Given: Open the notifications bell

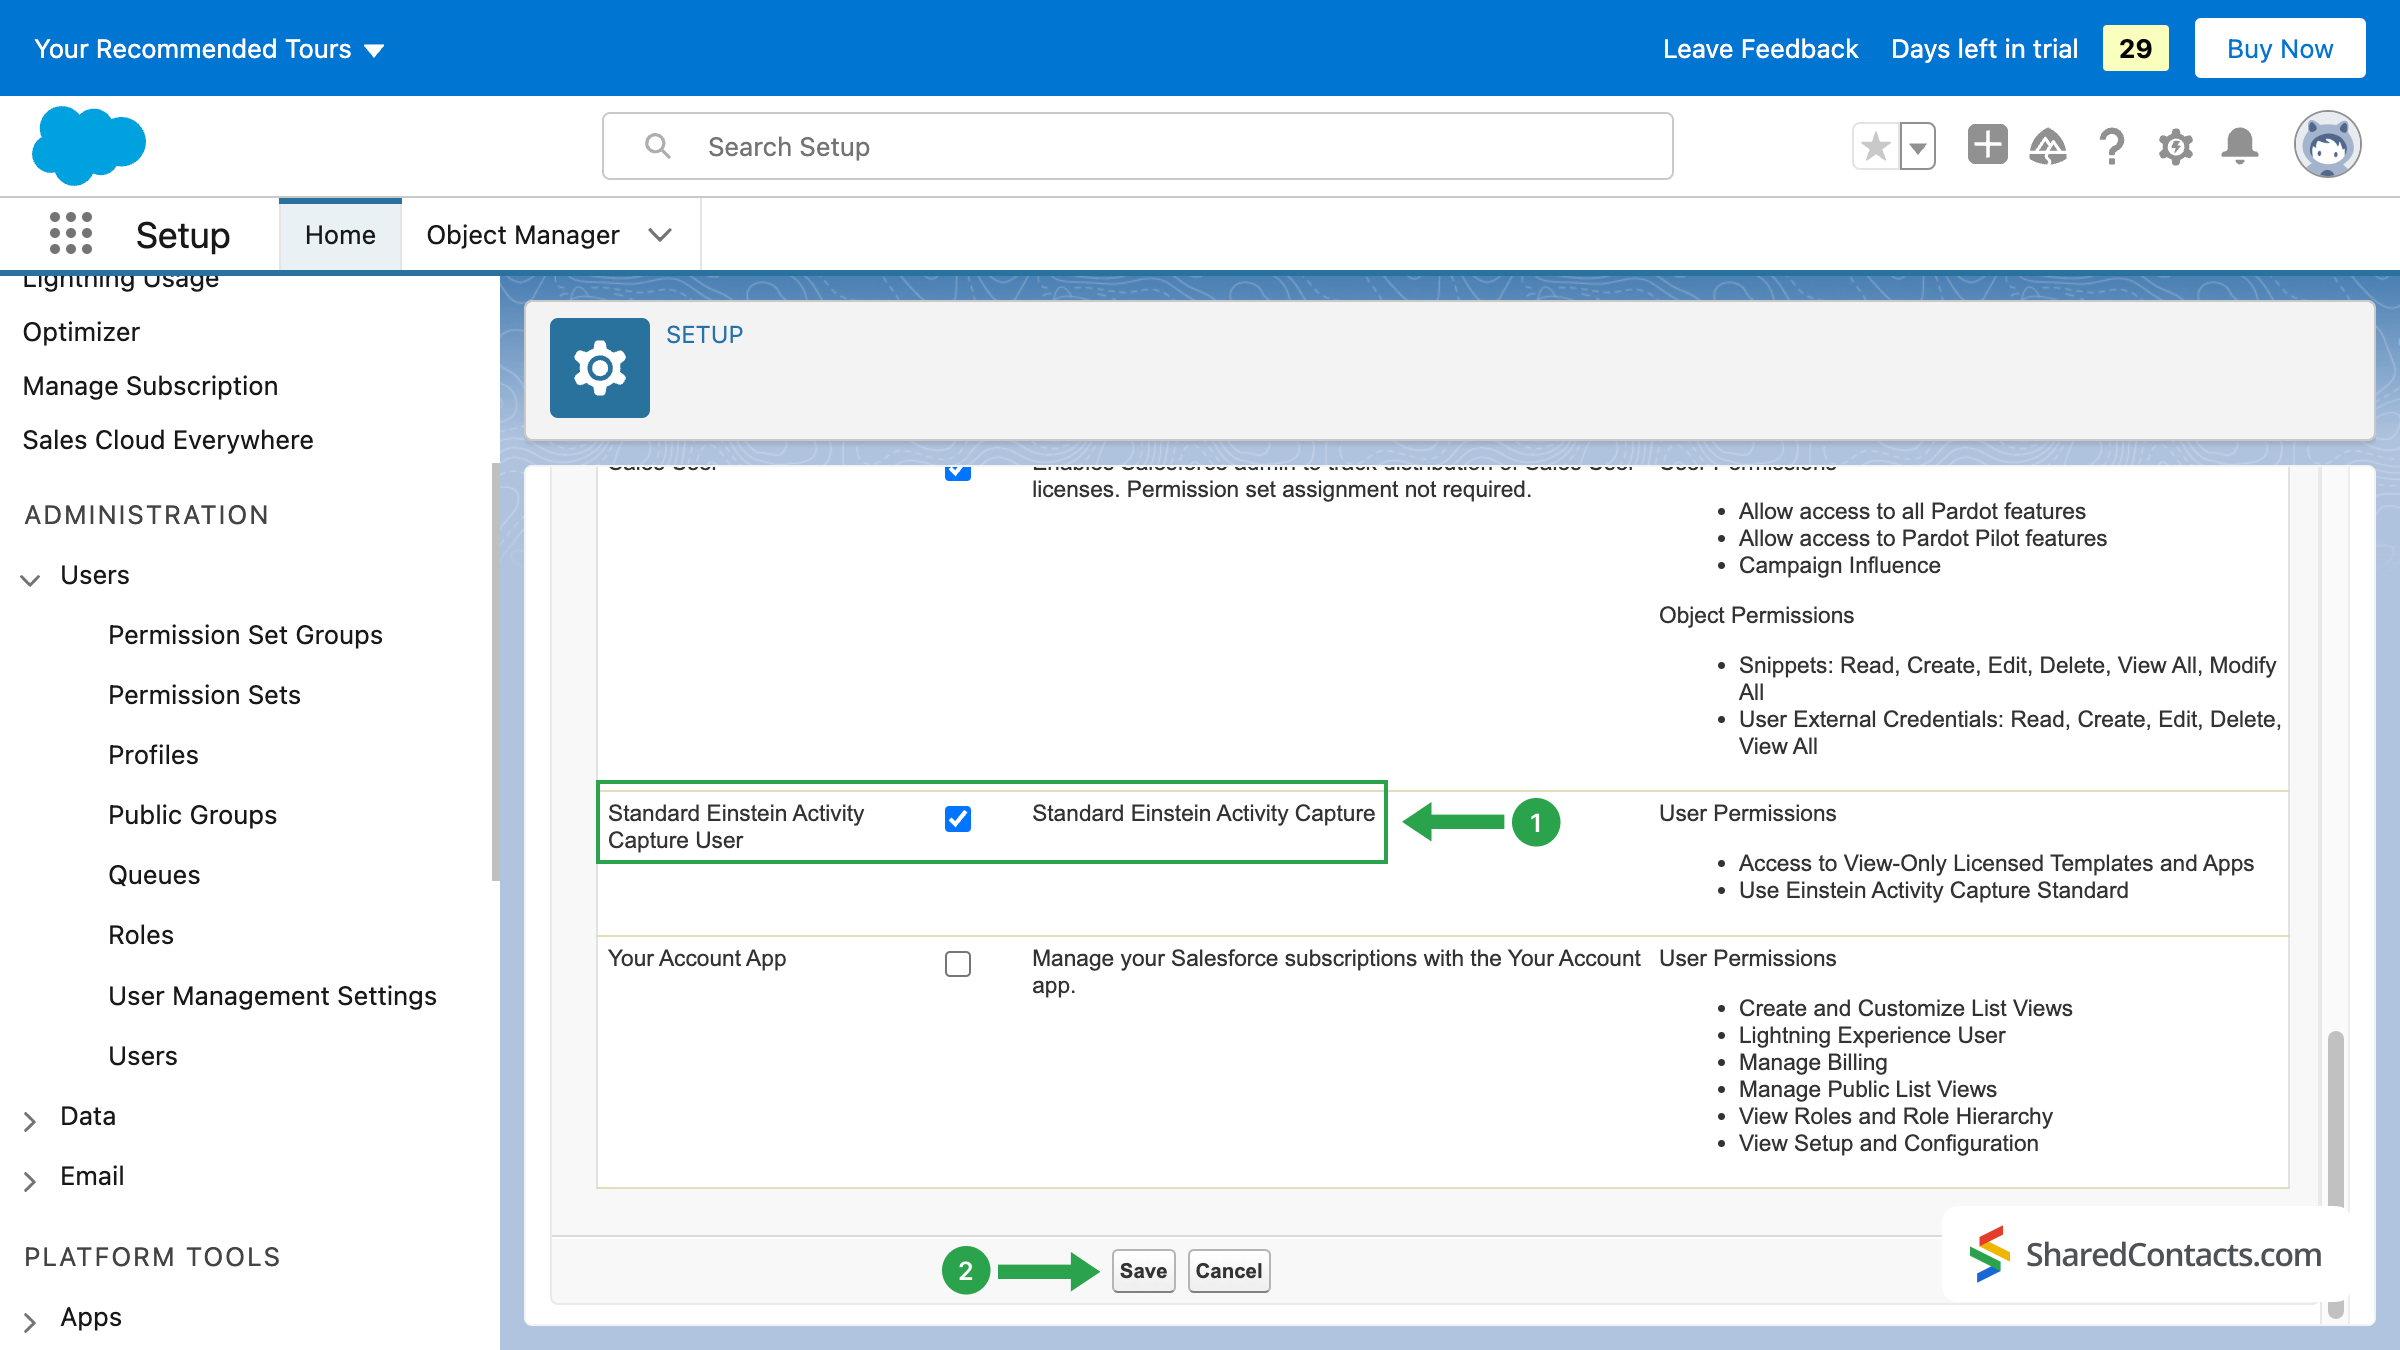Looking at the screenshot, I should tap(2240, 147).
